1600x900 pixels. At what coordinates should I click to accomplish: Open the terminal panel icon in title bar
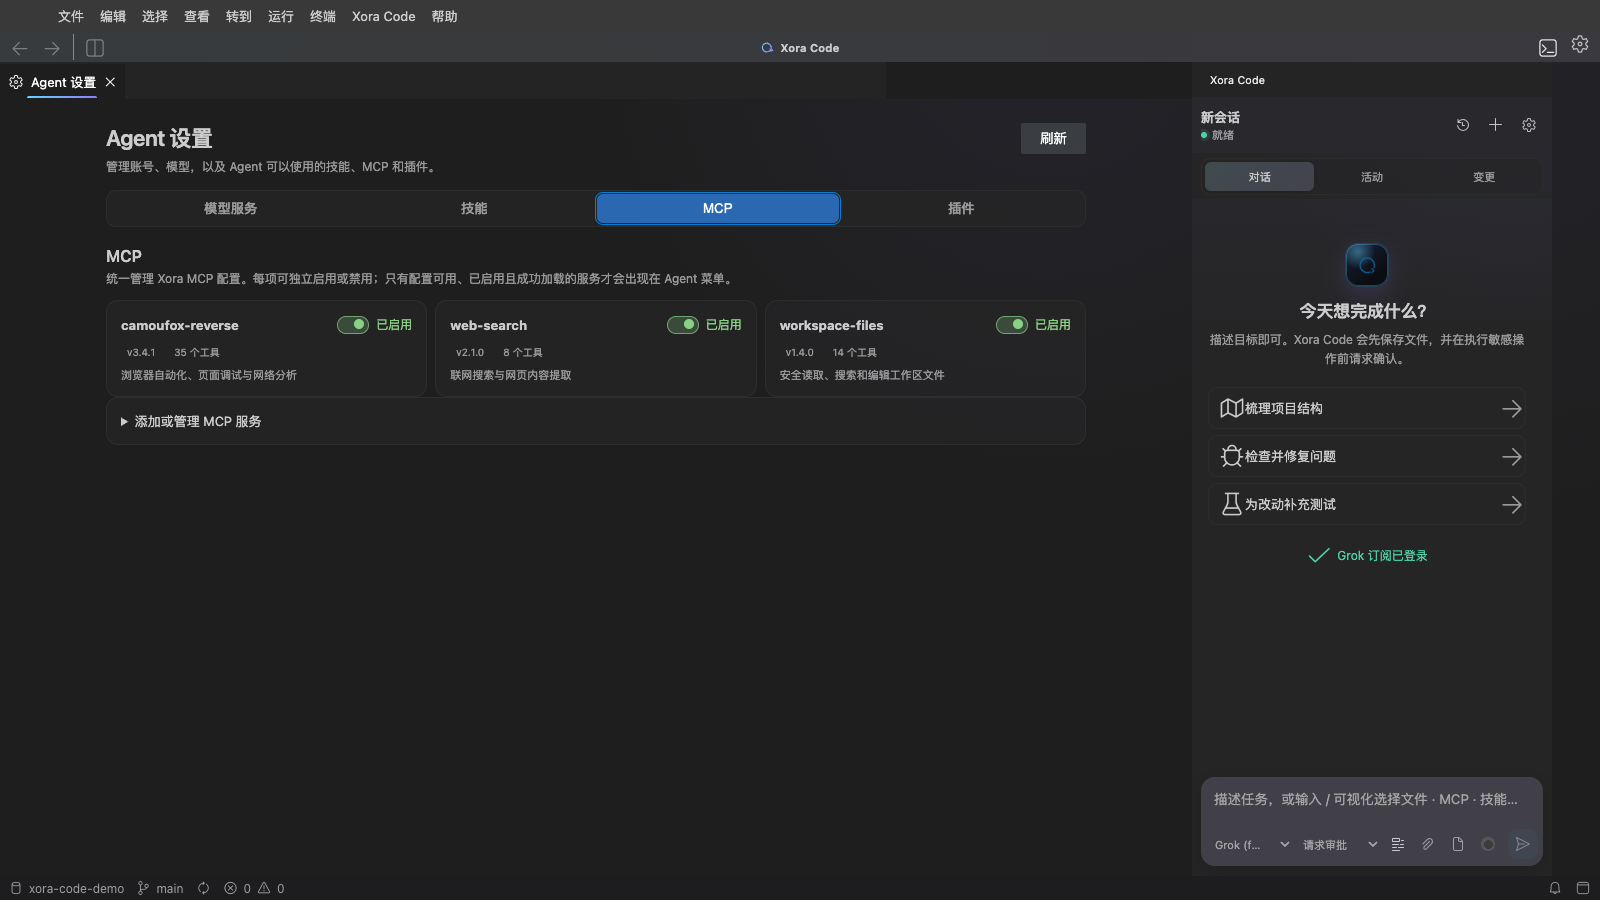pyautogui.click(x=1548, y=48)
